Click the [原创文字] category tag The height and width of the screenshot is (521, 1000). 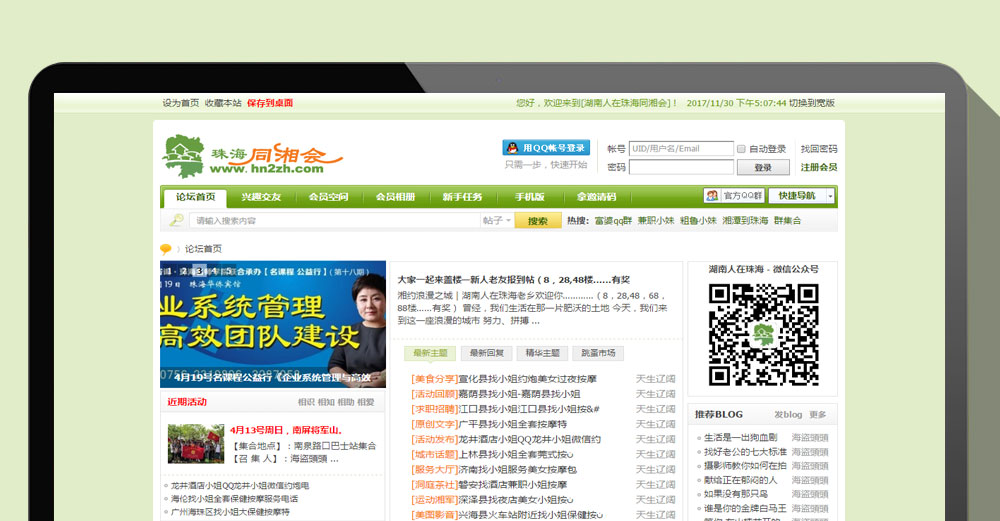coord(434,424)
